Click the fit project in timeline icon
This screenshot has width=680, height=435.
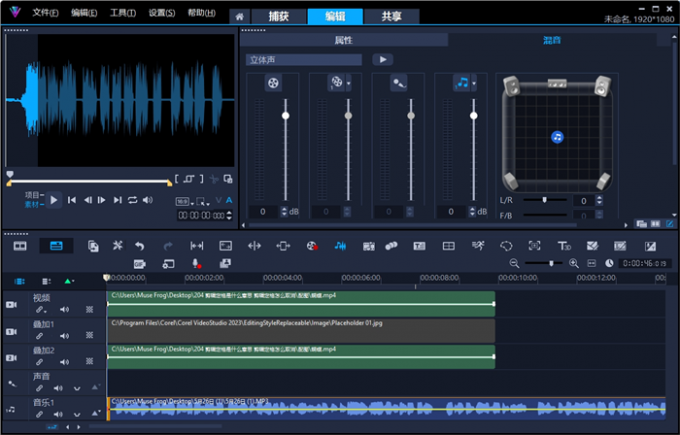[x=592, y=263]
